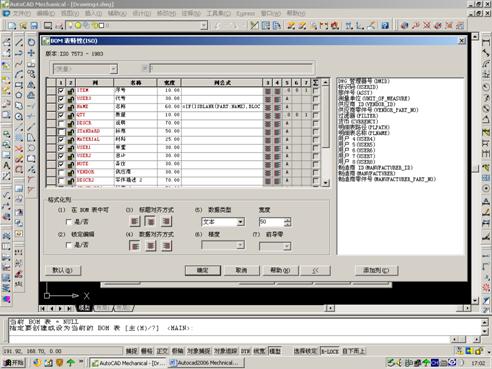Viewport: 492px width, 369px height.
Task: Check visibility checkbox for STANDARD row
Action: 61,132
